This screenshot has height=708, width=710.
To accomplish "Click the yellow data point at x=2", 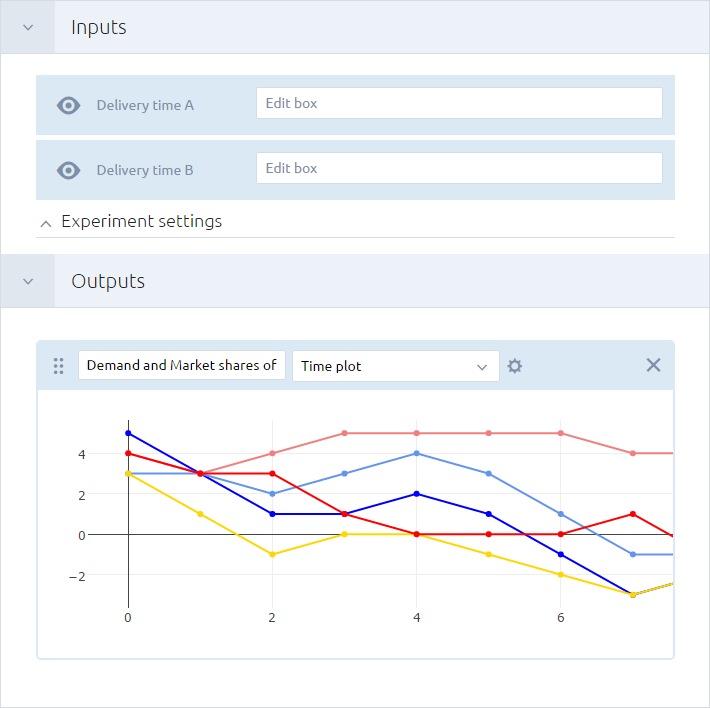I will coord(272,555).
